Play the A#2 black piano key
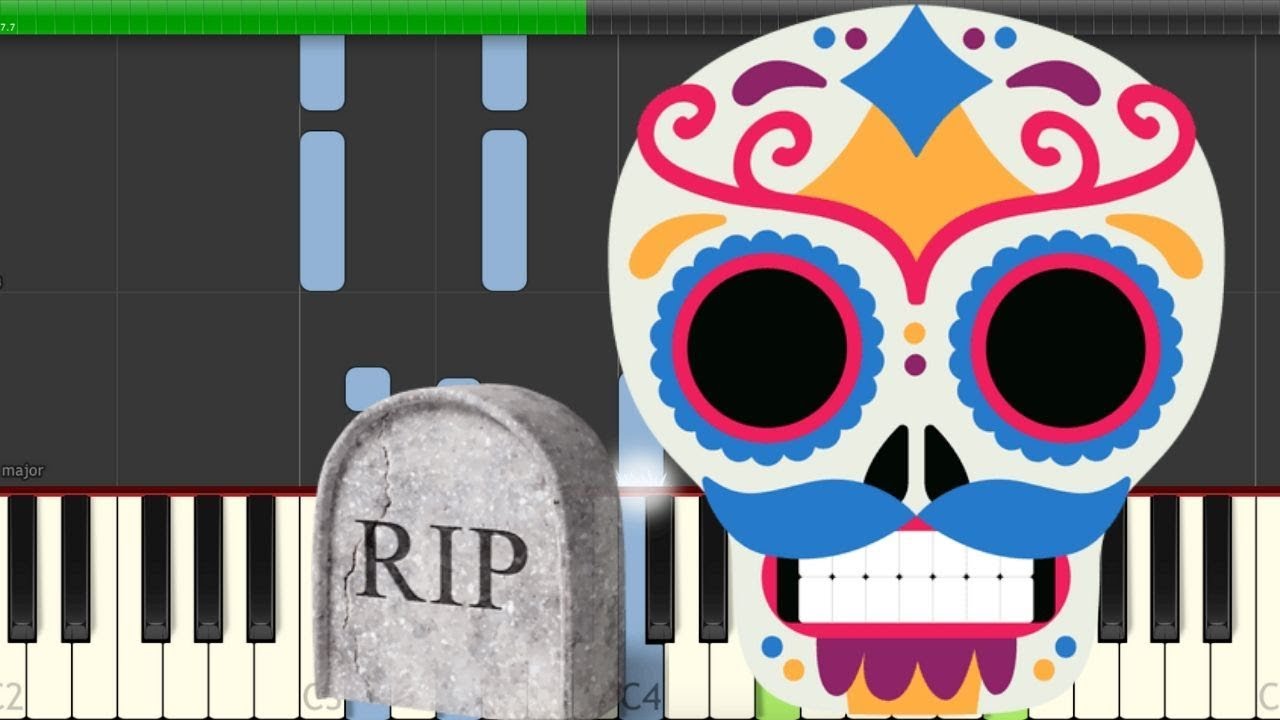Viewport: 1280px width, 720px height. pyautogui.click(x=261, y=568)
